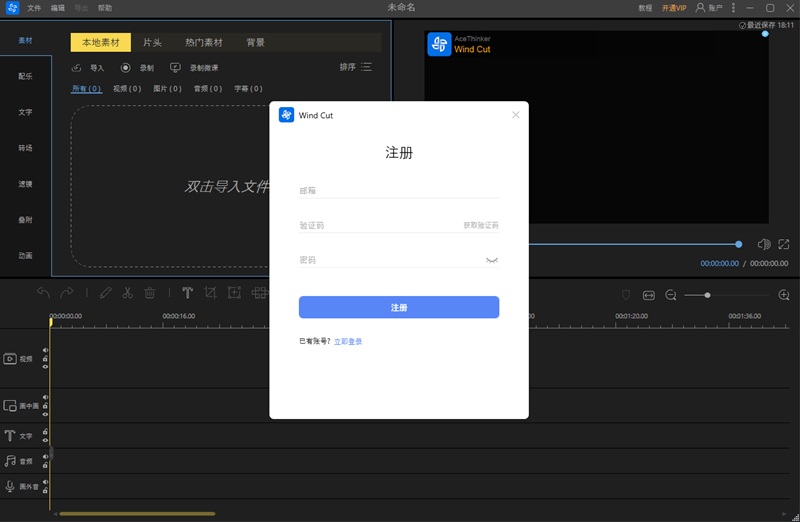The image size is (800, 522).
Task: Hide the 画中画 track with eye toggle
Action: (x=45, y=414)
